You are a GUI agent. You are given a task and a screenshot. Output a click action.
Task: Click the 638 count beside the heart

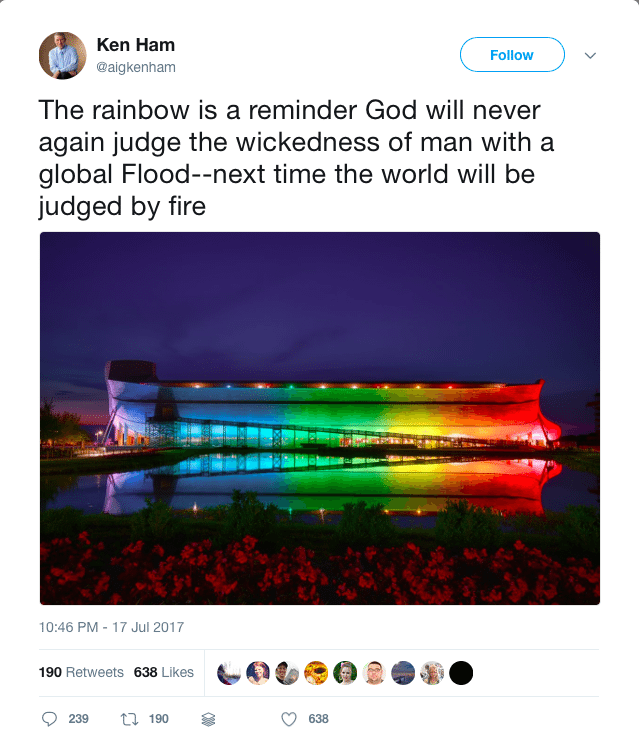tap(319, 719)
